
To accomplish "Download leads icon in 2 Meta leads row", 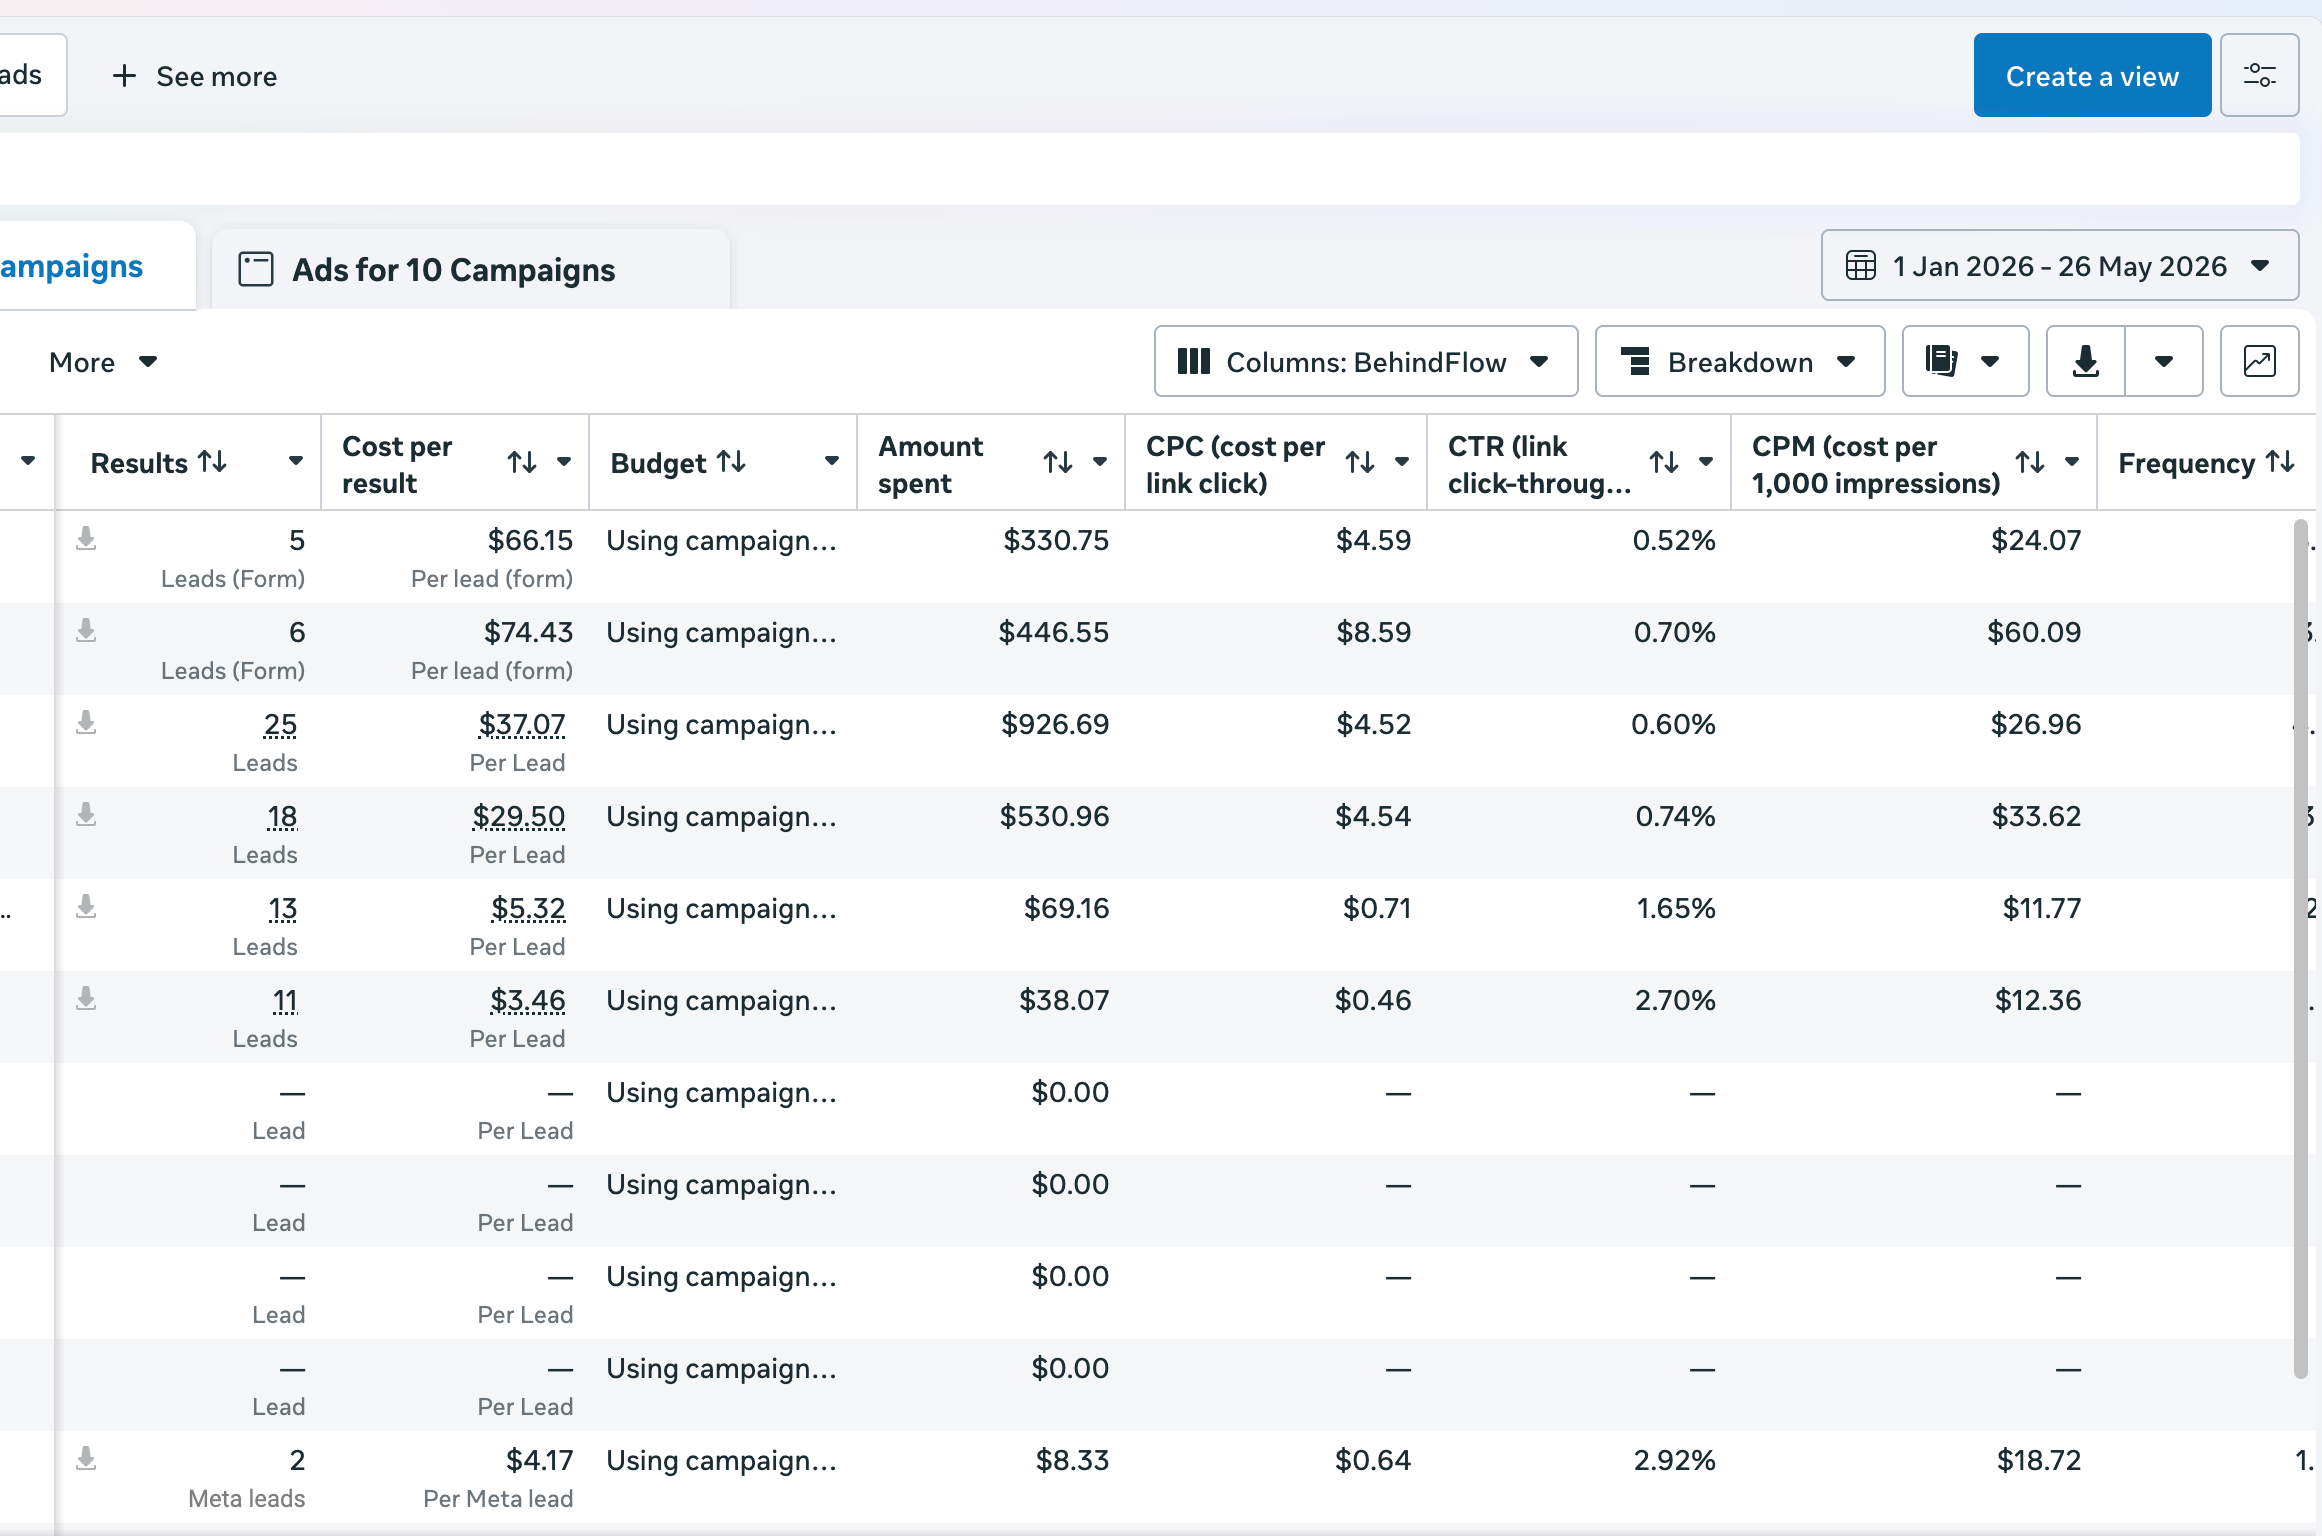I will pyautogui.click(x=87, y=1459).
